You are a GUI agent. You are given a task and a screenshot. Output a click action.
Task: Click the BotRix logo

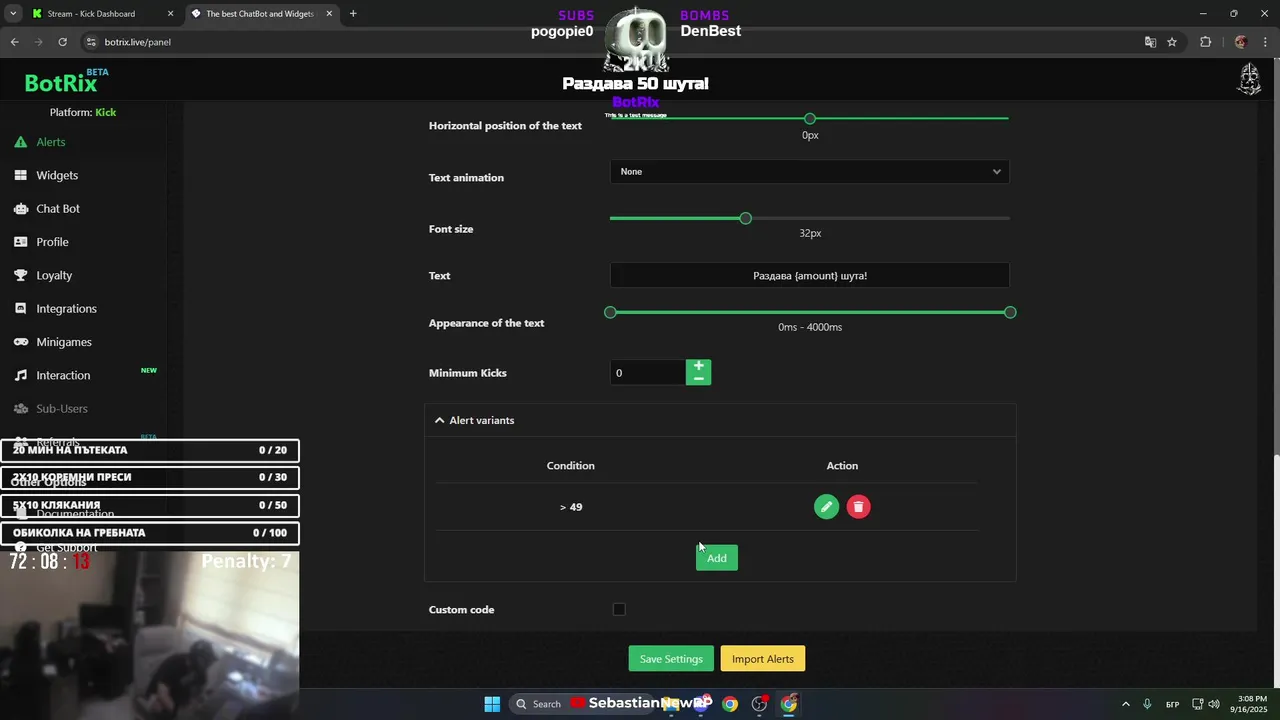[61, 83]
